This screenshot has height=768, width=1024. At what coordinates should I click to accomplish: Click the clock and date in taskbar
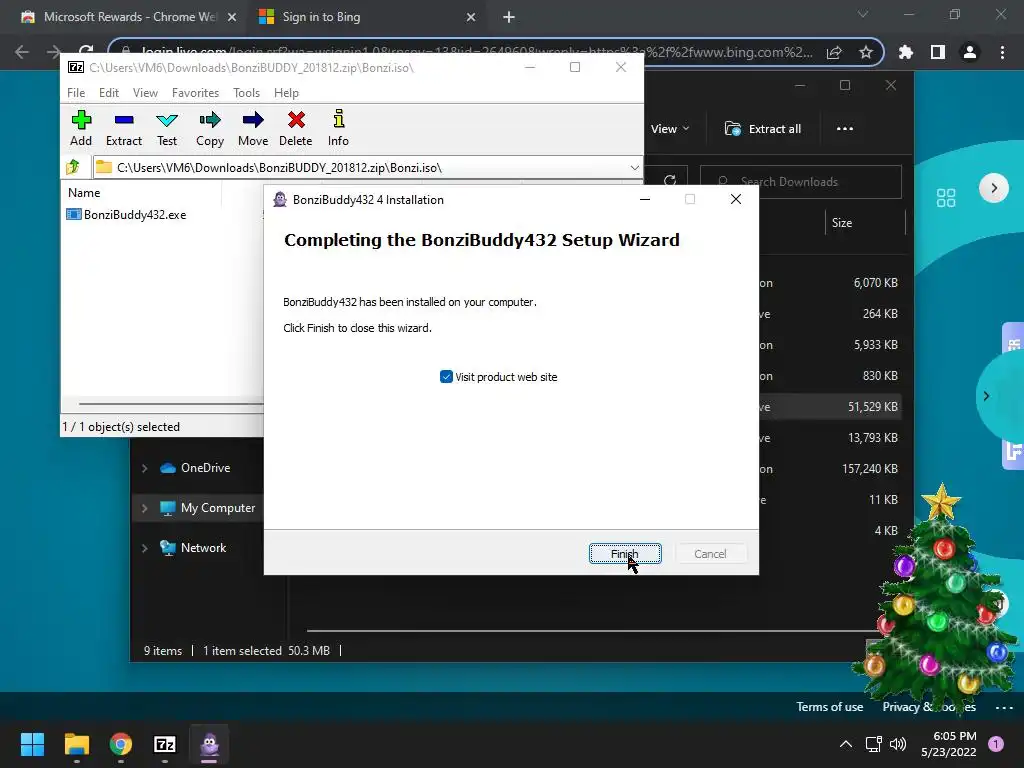pos(948,744)
